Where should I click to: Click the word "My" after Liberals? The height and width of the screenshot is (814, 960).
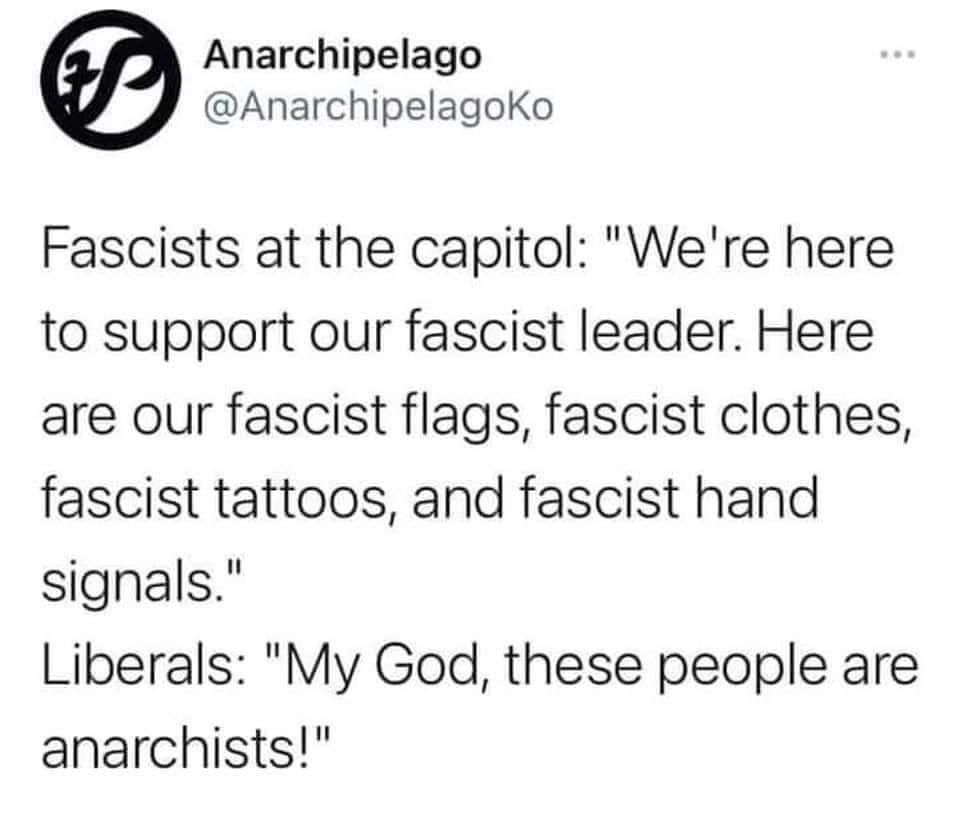click(320, 667)
